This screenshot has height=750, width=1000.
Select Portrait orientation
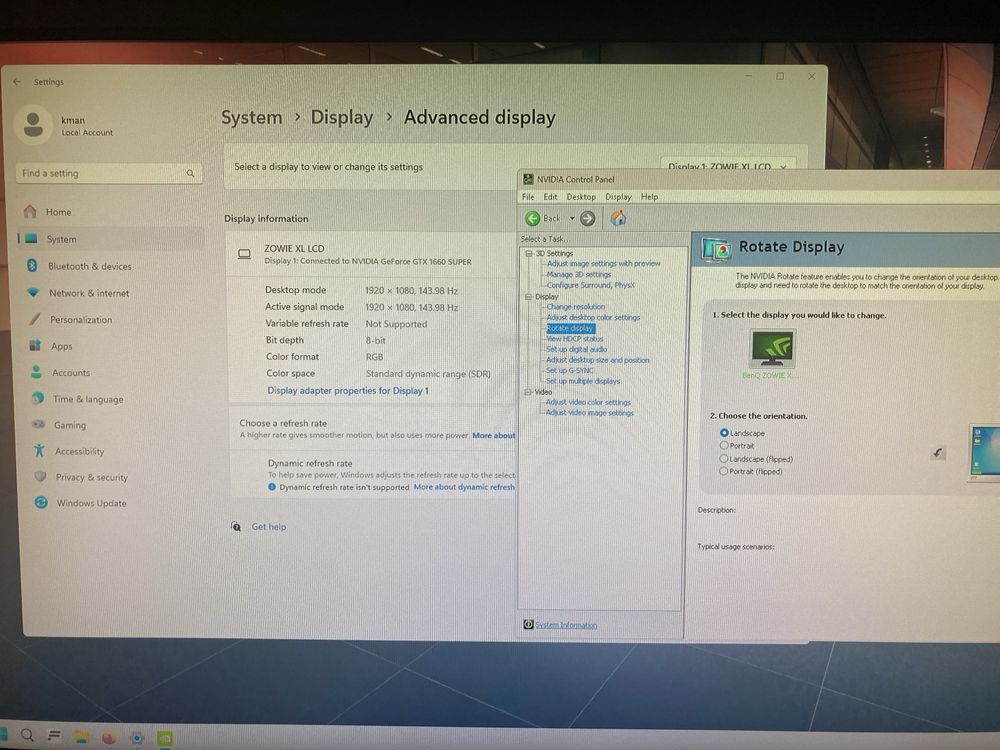coord(724,446)
